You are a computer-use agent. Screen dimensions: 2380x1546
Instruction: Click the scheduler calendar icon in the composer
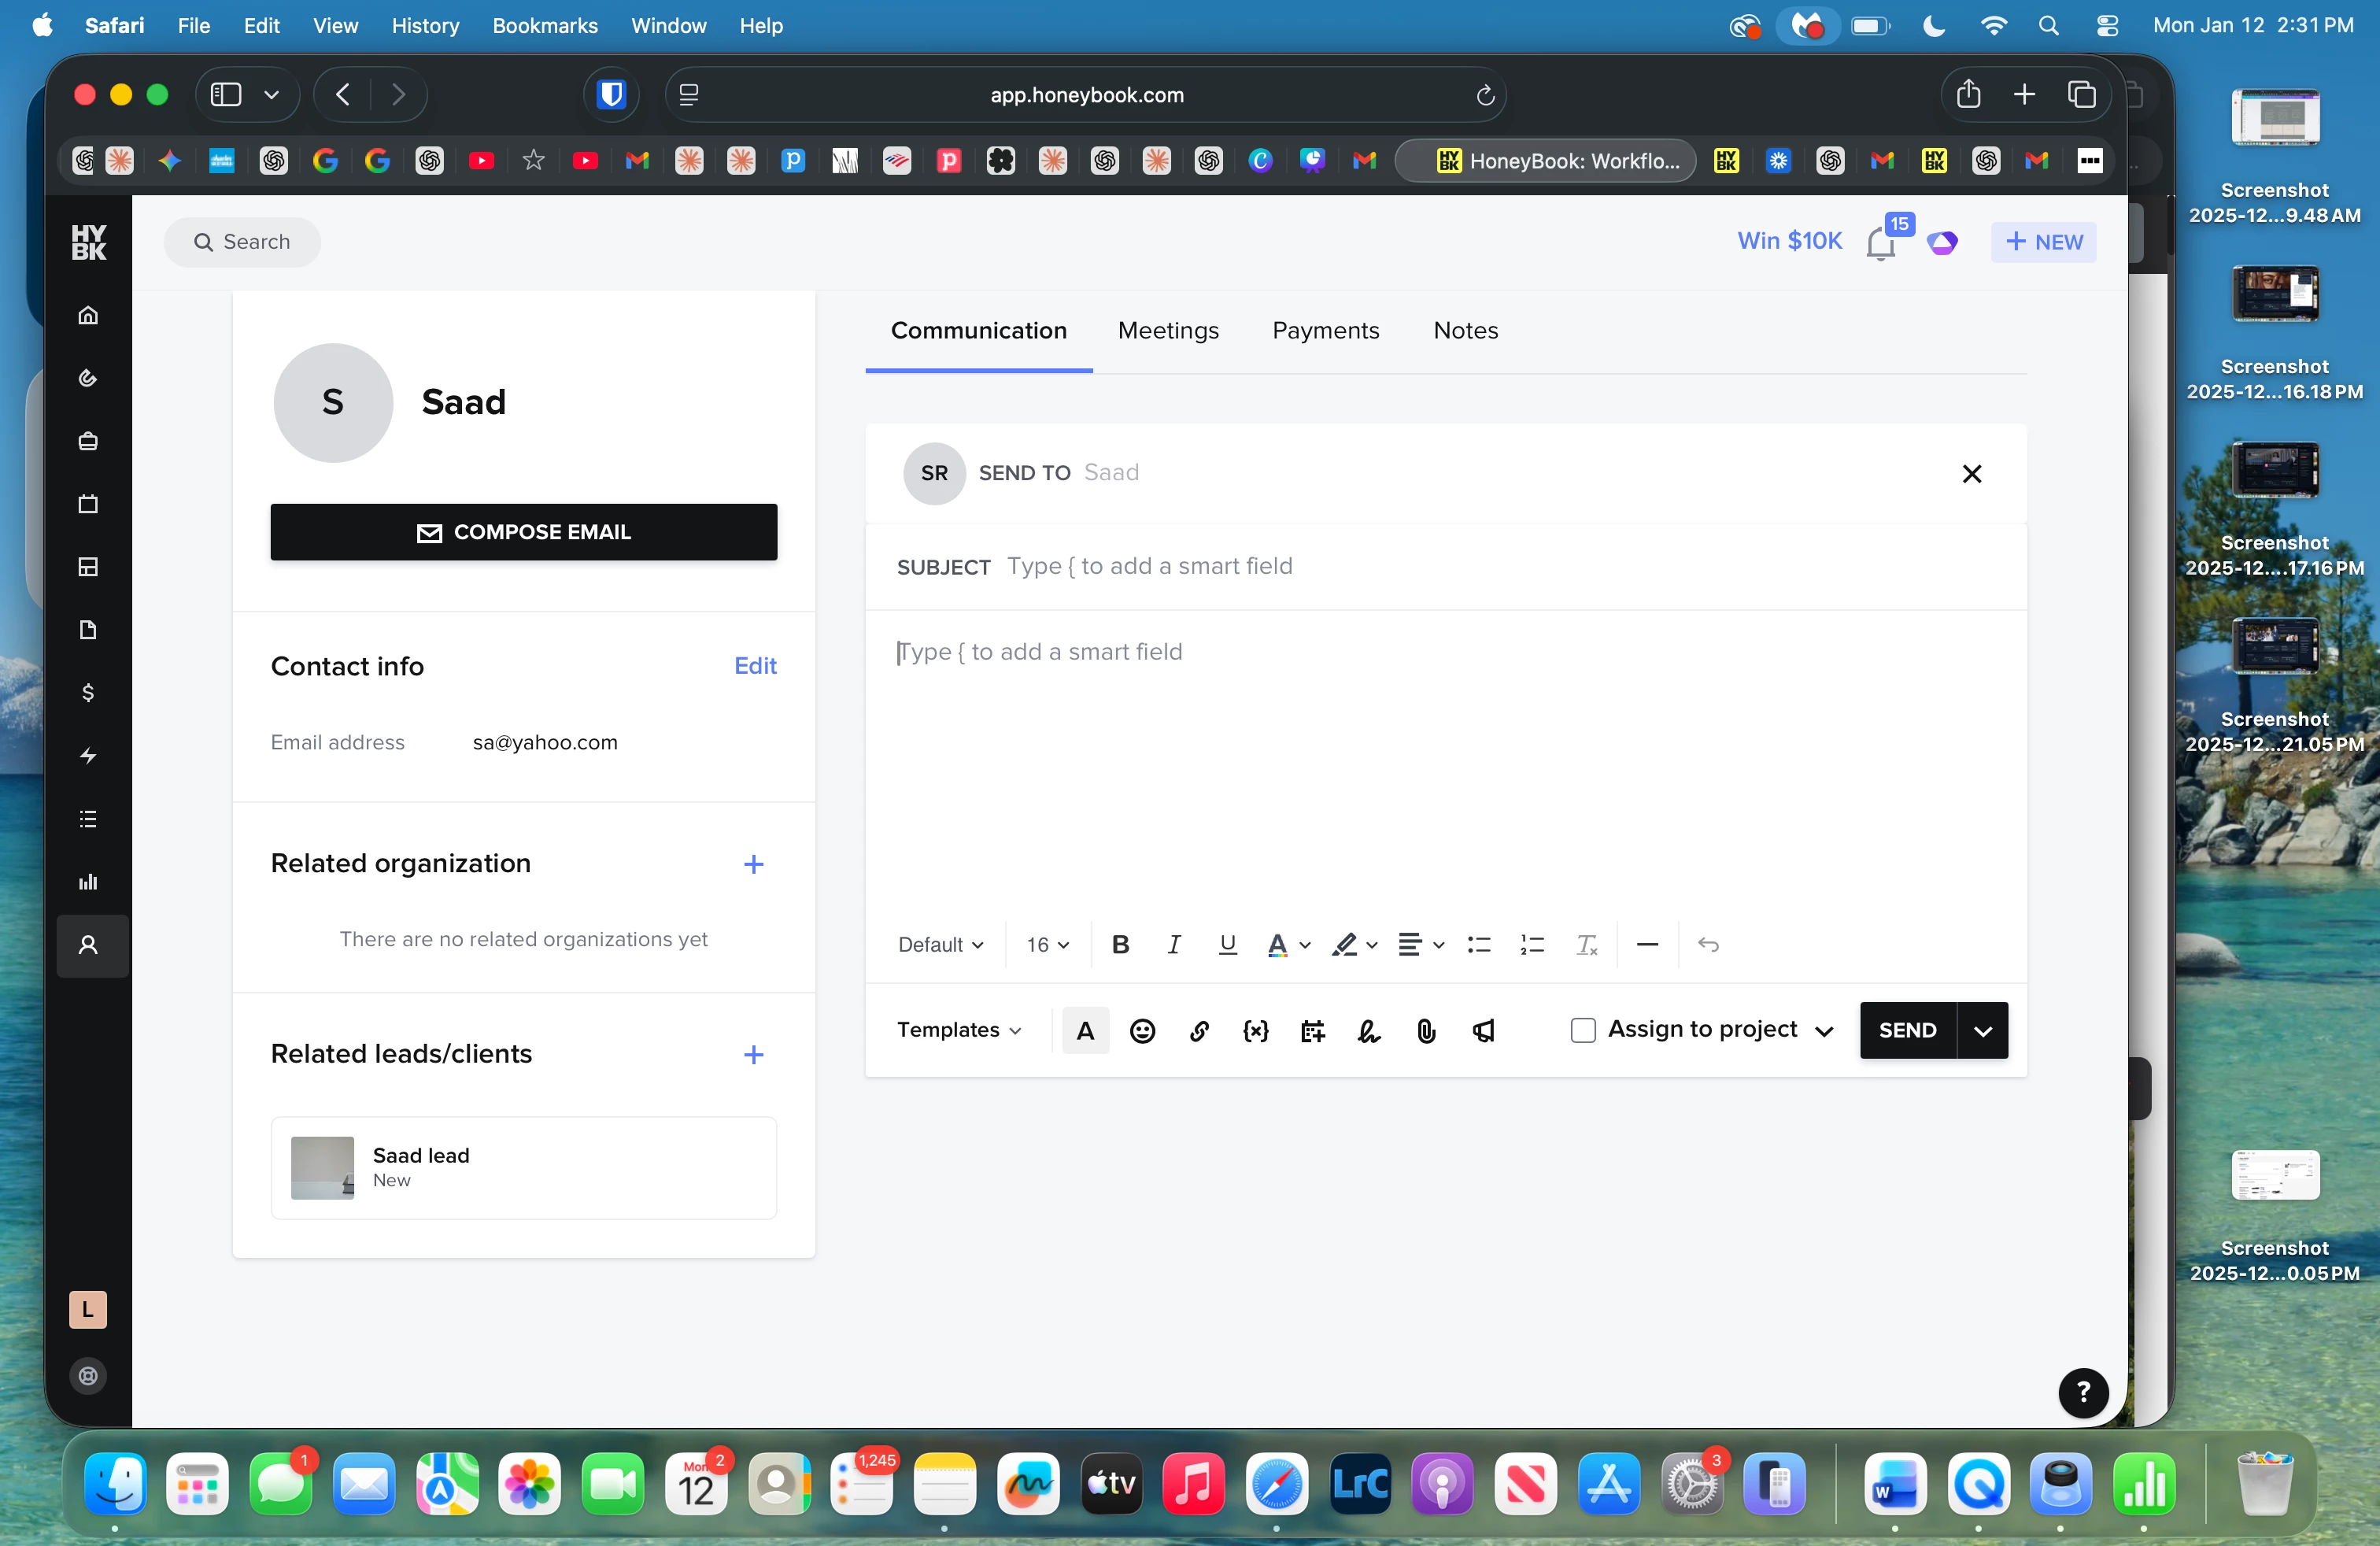(1312, 1030)
